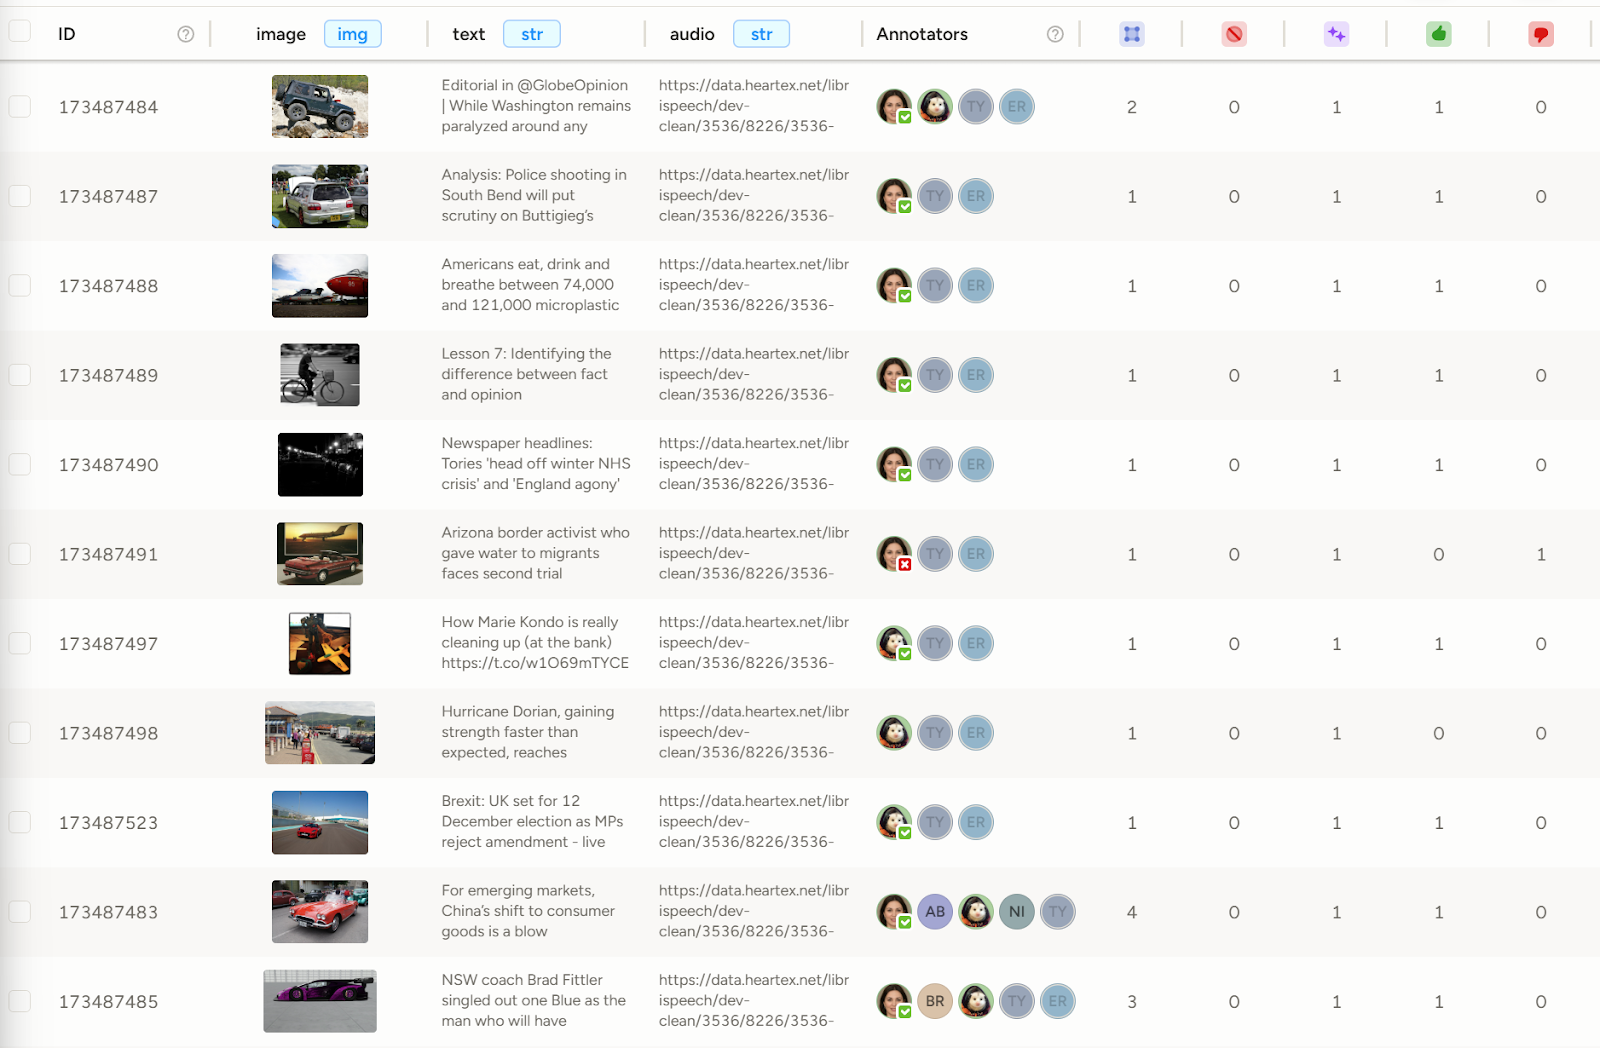This screenshot has height=1048, width=1600.
Task: Click the purple predictions sparkles column icon
Action: click(1336, 33)
